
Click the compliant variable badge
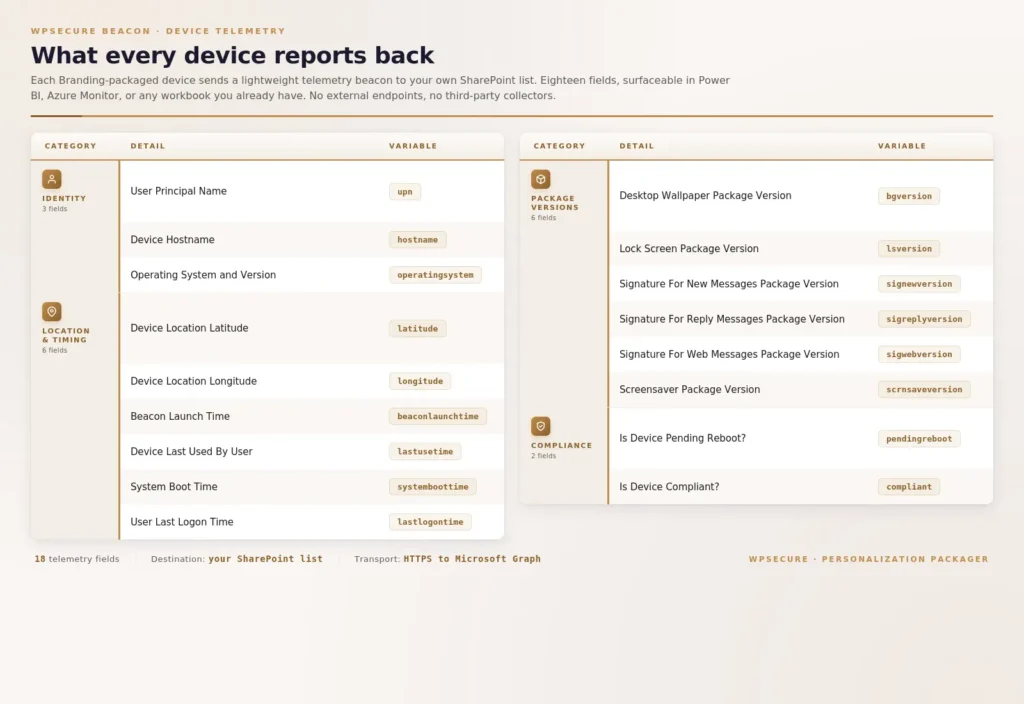(x=908, y=487)
